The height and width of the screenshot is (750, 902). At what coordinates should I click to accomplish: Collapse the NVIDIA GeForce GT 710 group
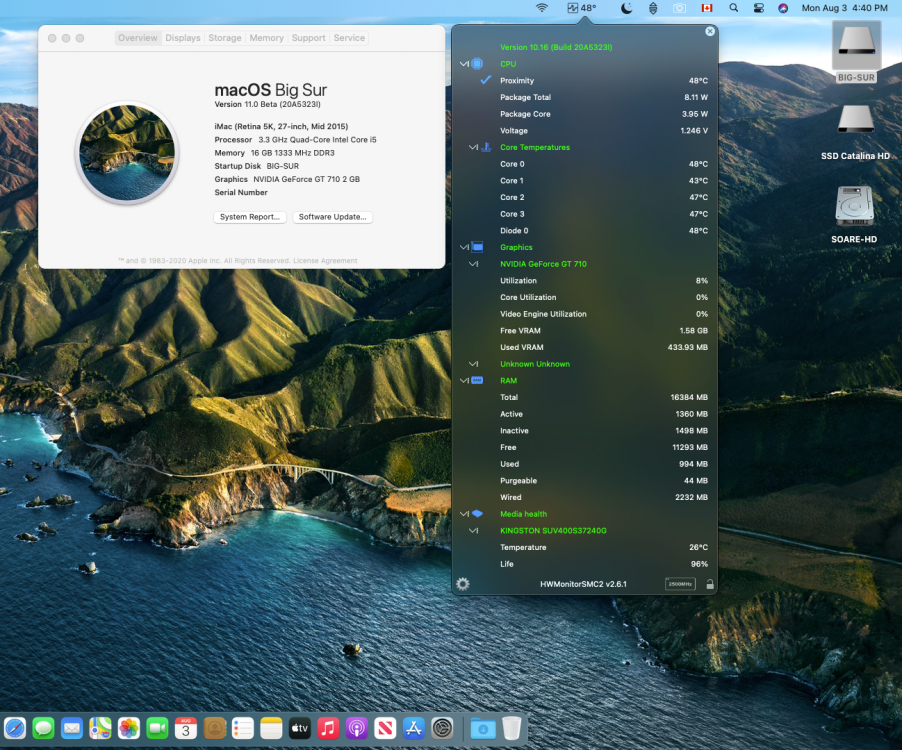click(x=473, y=264)
